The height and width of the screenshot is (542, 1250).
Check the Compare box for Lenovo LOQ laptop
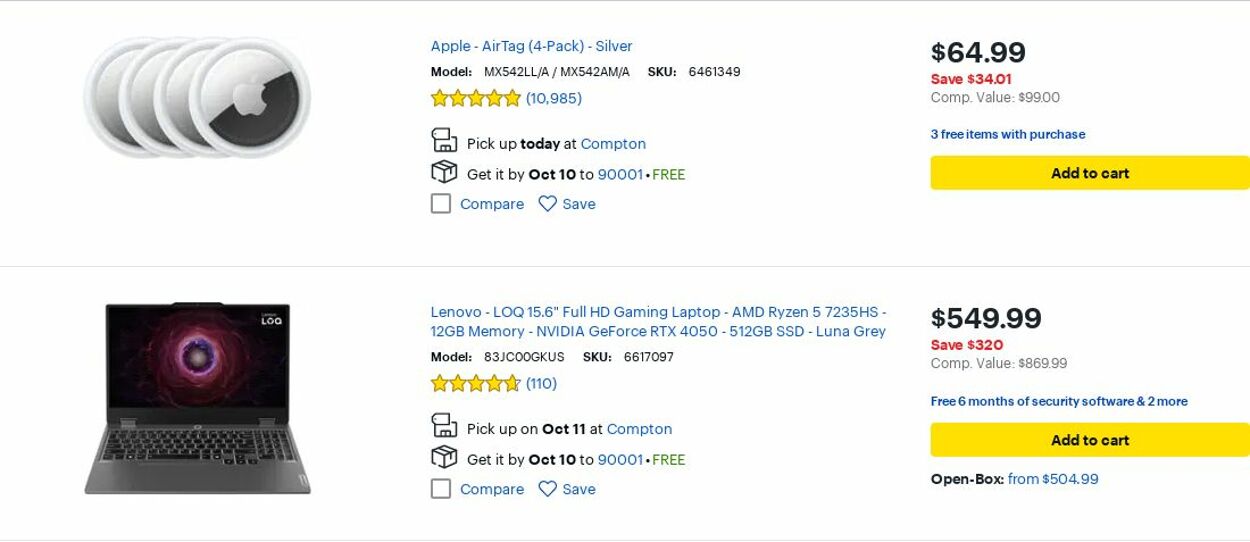coord(441,489)
